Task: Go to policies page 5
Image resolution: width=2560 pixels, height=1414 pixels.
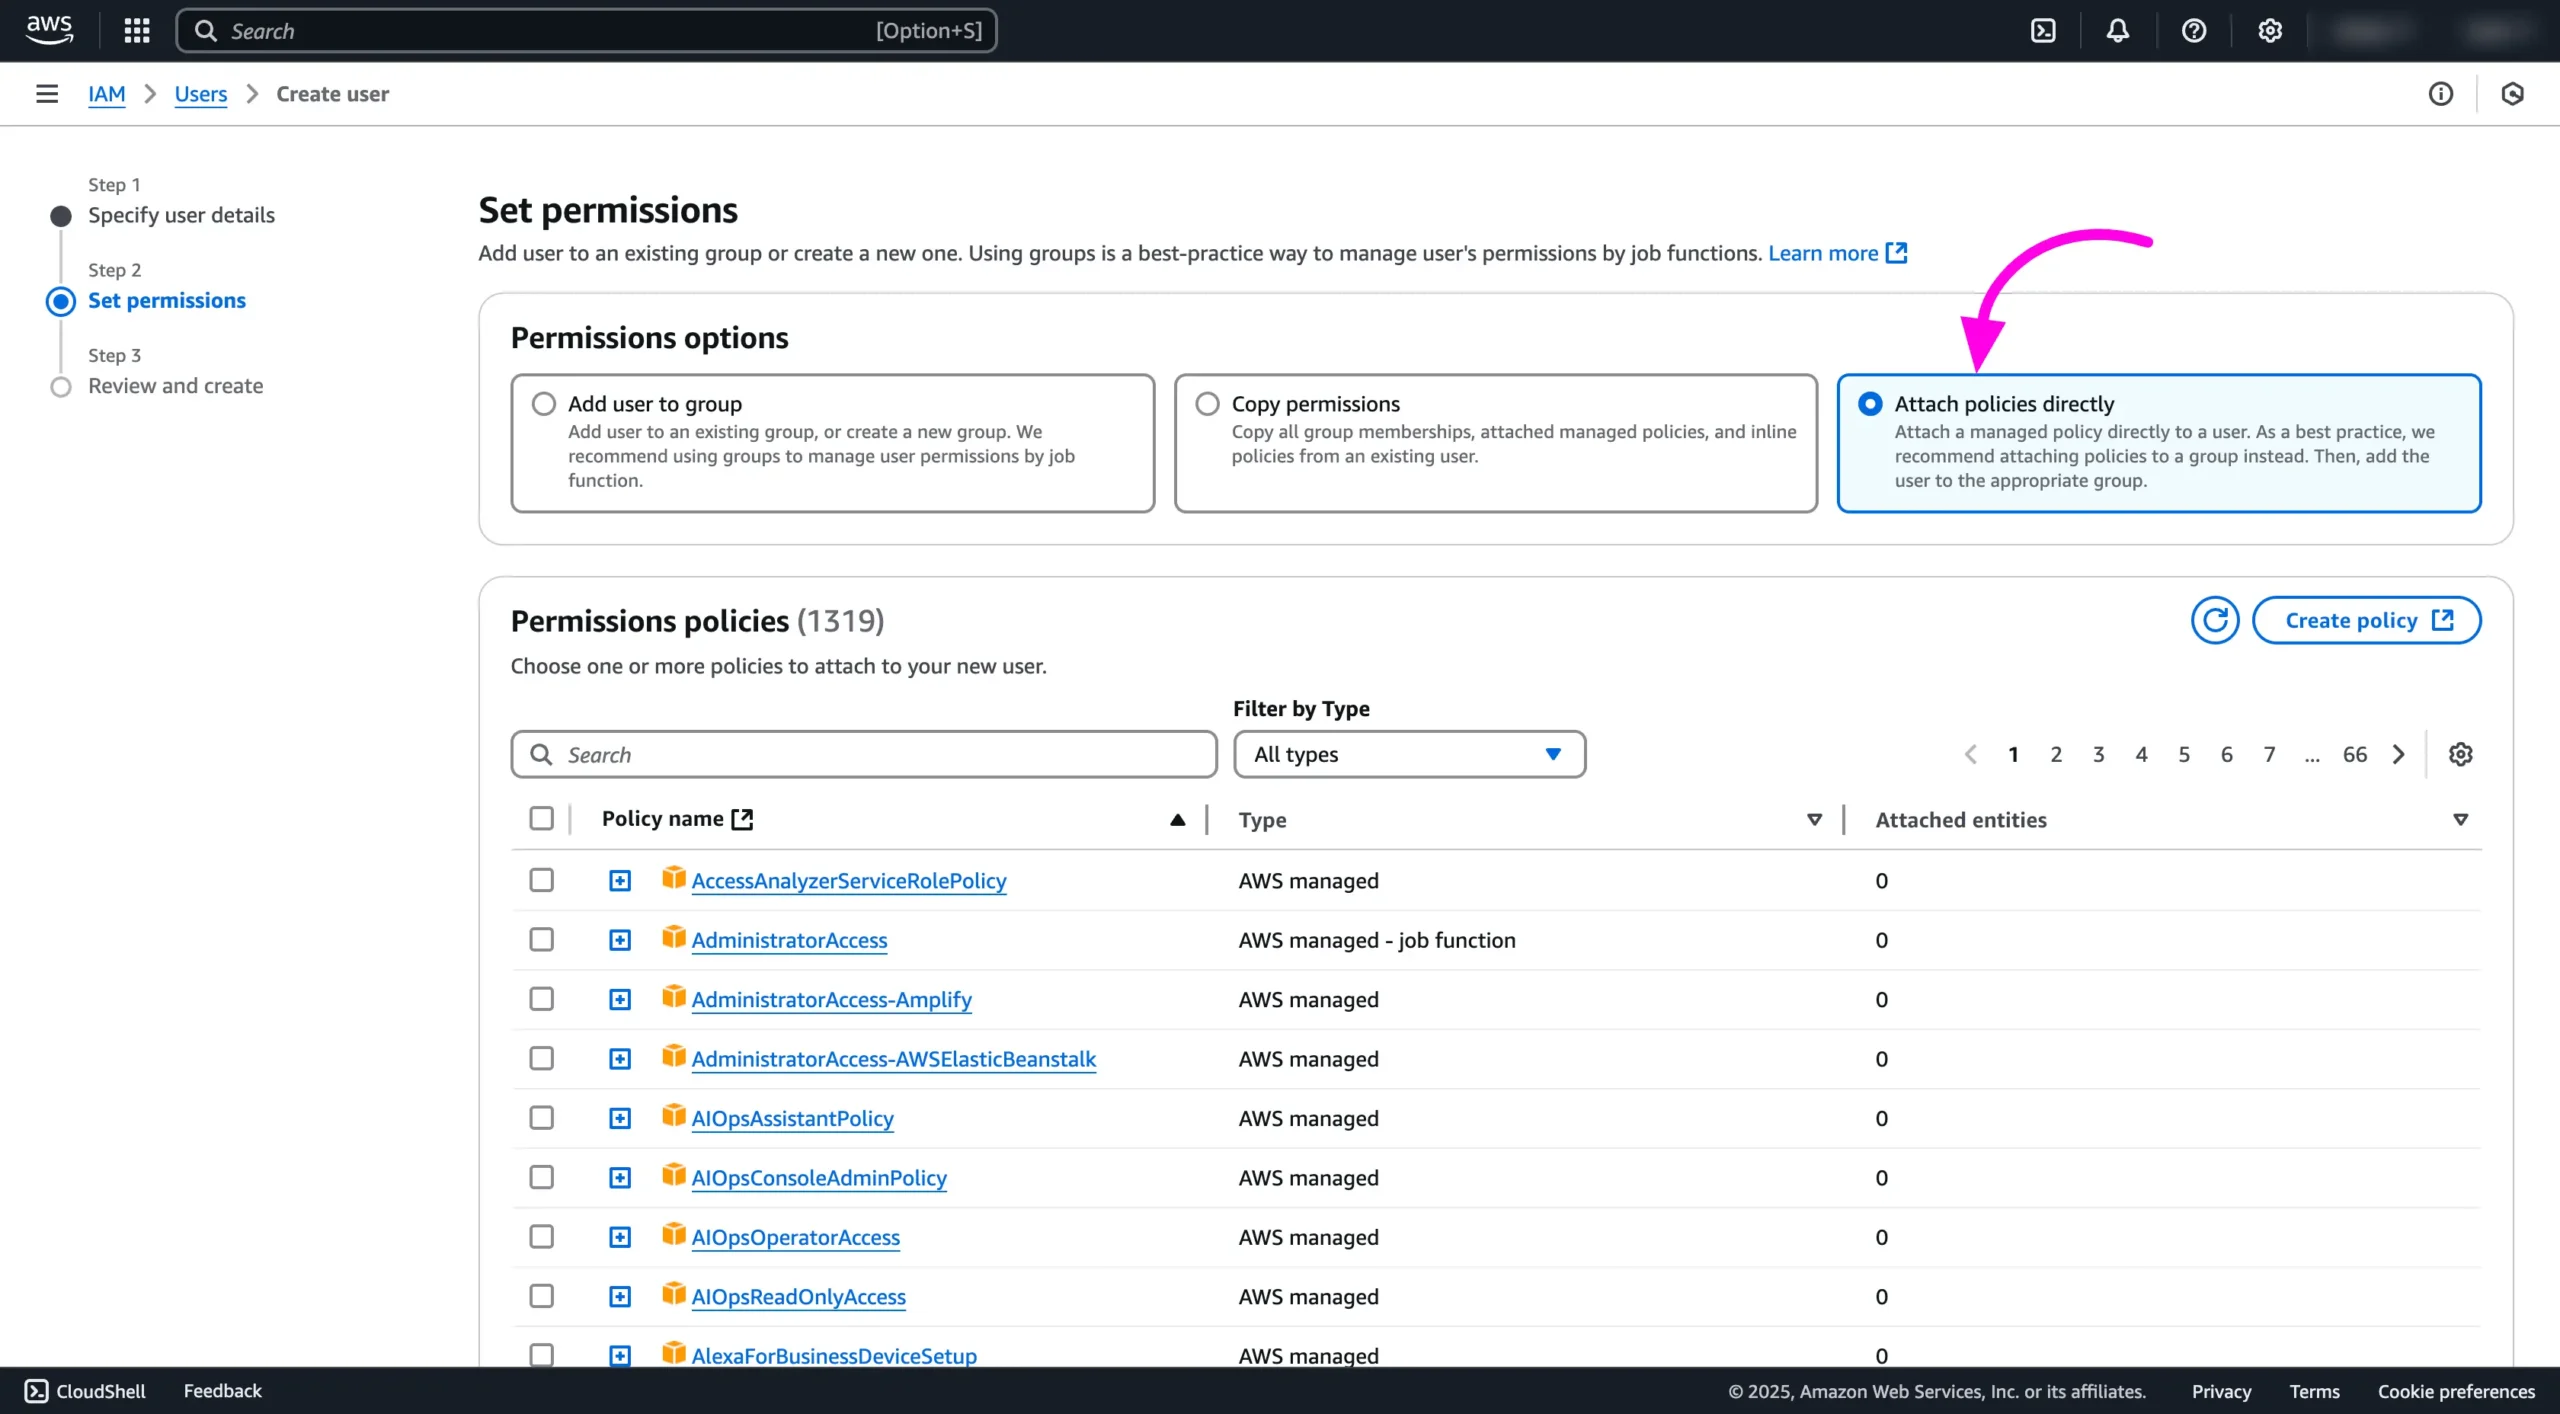Action: point(2184,754)
